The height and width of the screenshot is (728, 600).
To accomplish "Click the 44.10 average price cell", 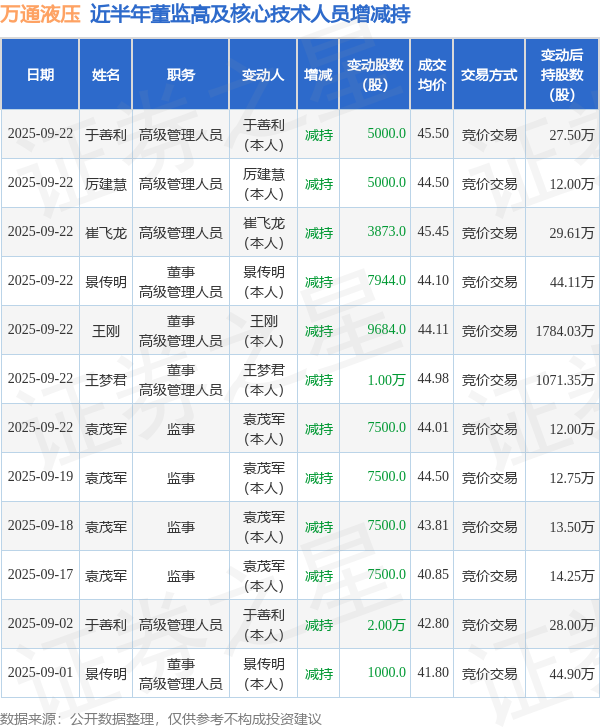I will (x=433, y=281).
